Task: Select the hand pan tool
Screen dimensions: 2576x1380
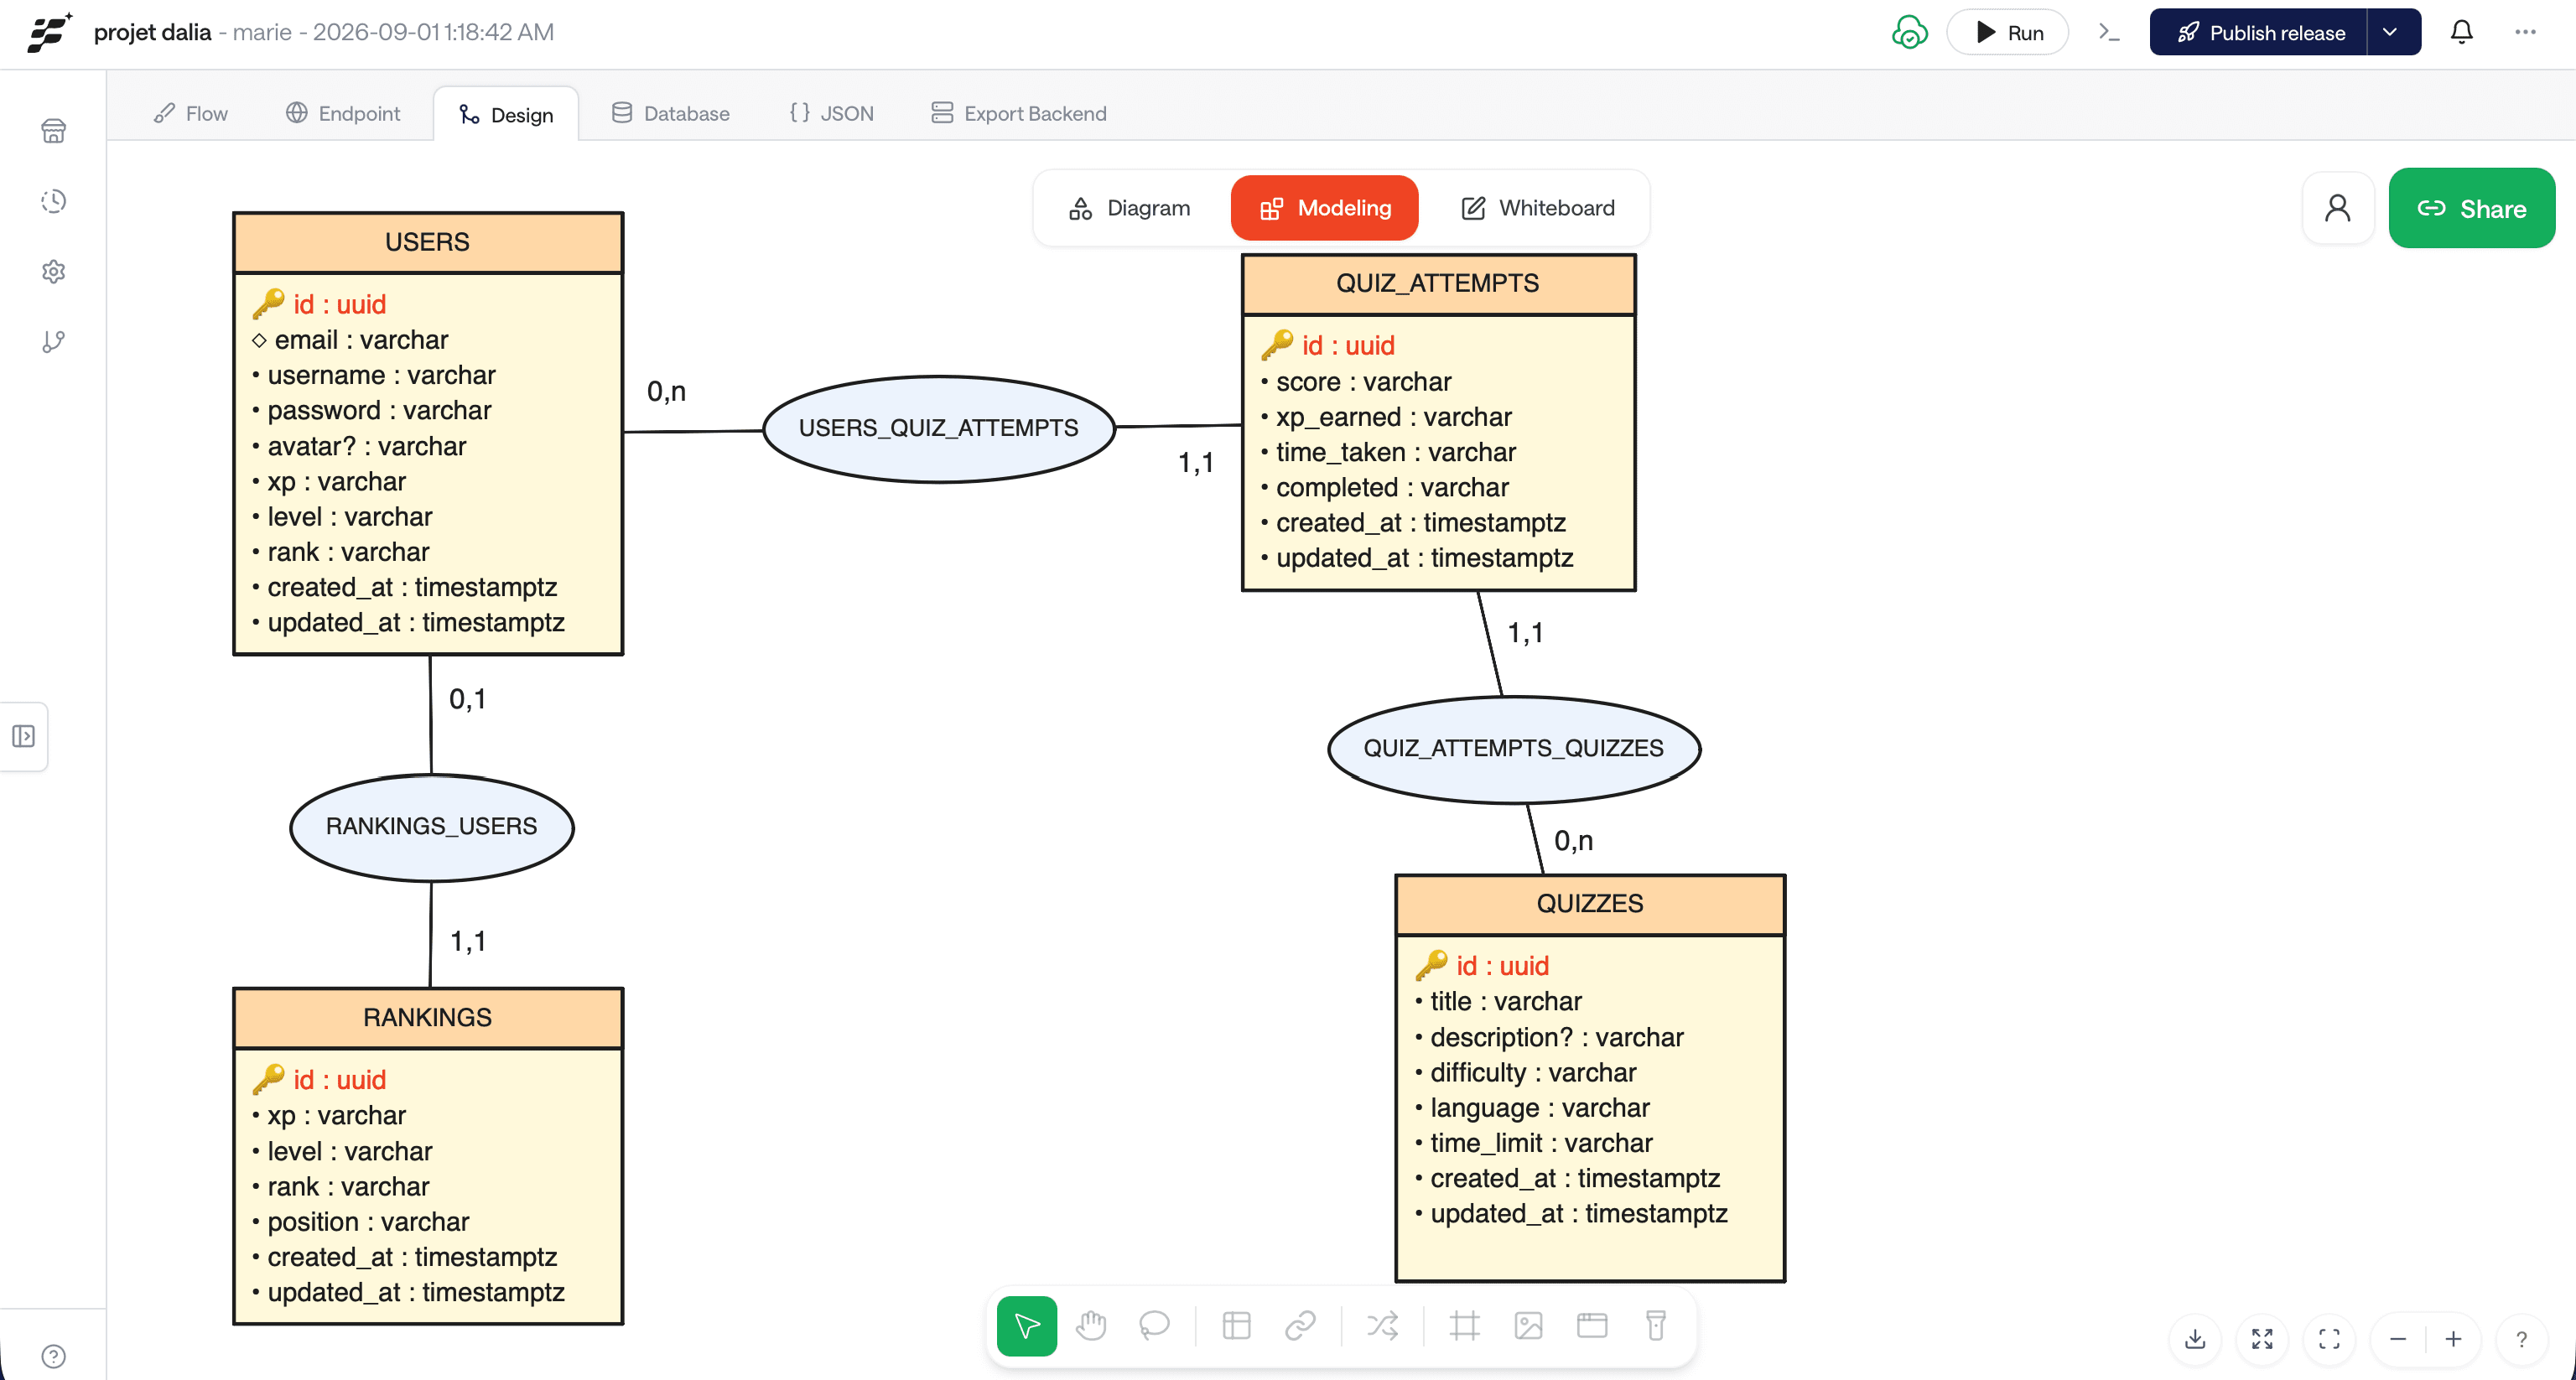Action: click(1091, 1326)
